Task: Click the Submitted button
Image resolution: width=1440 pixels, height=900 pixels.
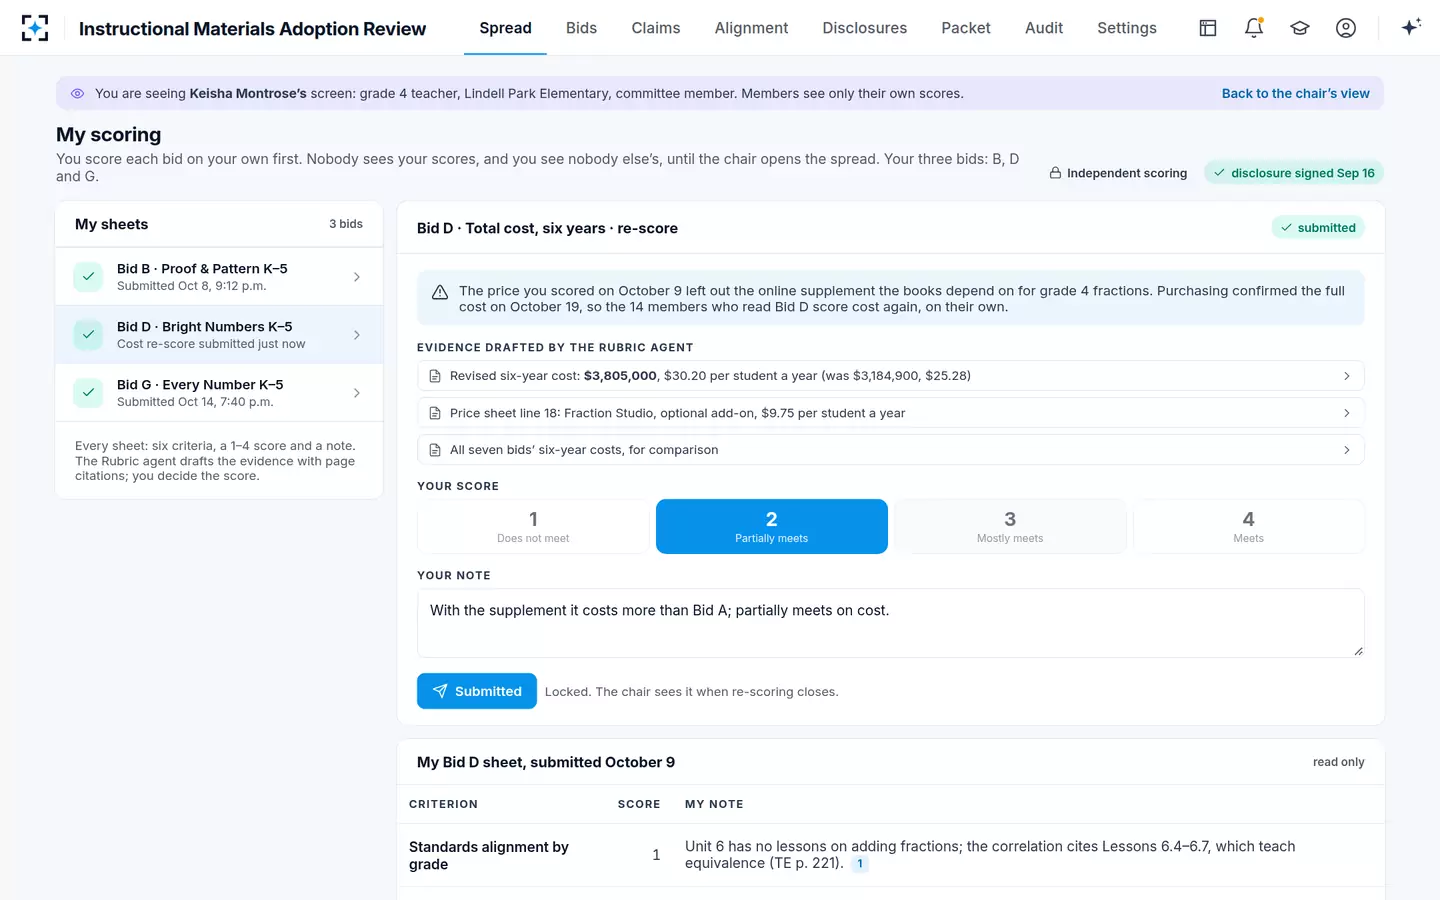Action: [477, 691]
